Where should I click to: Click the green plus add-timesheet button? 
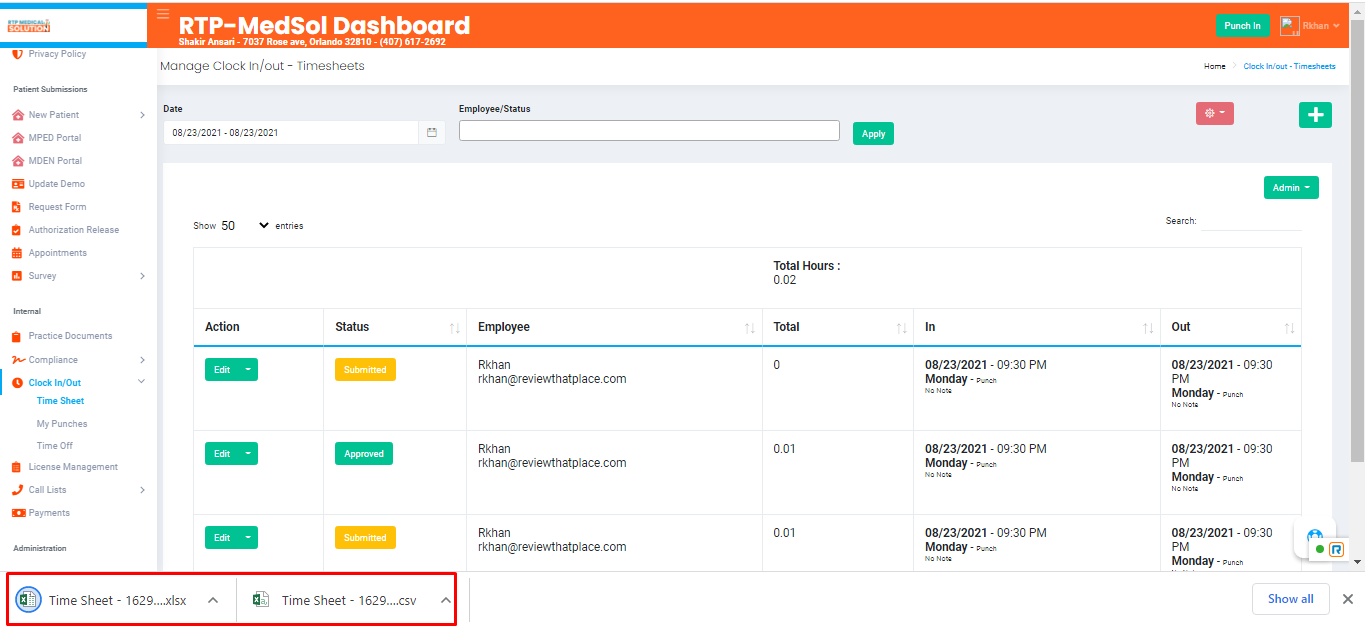click(1315, 115)
